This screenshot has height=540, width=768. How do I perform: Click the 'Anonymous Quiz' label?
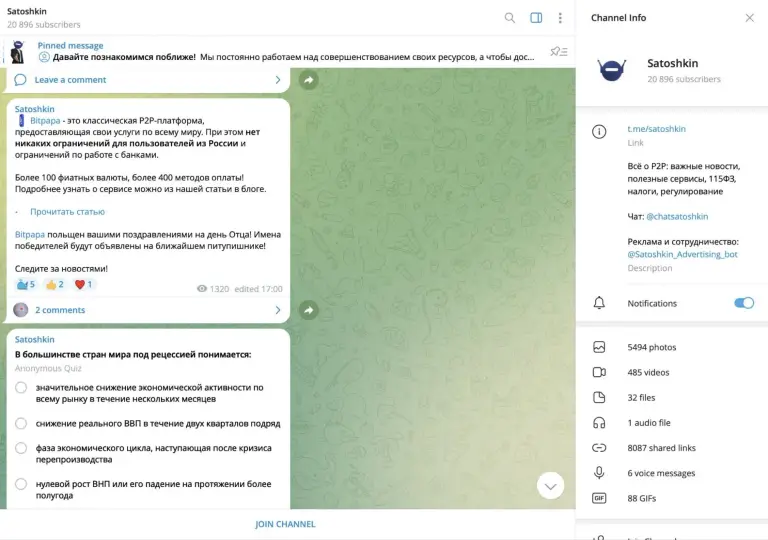pyautogui.click(x=48, y=368)
